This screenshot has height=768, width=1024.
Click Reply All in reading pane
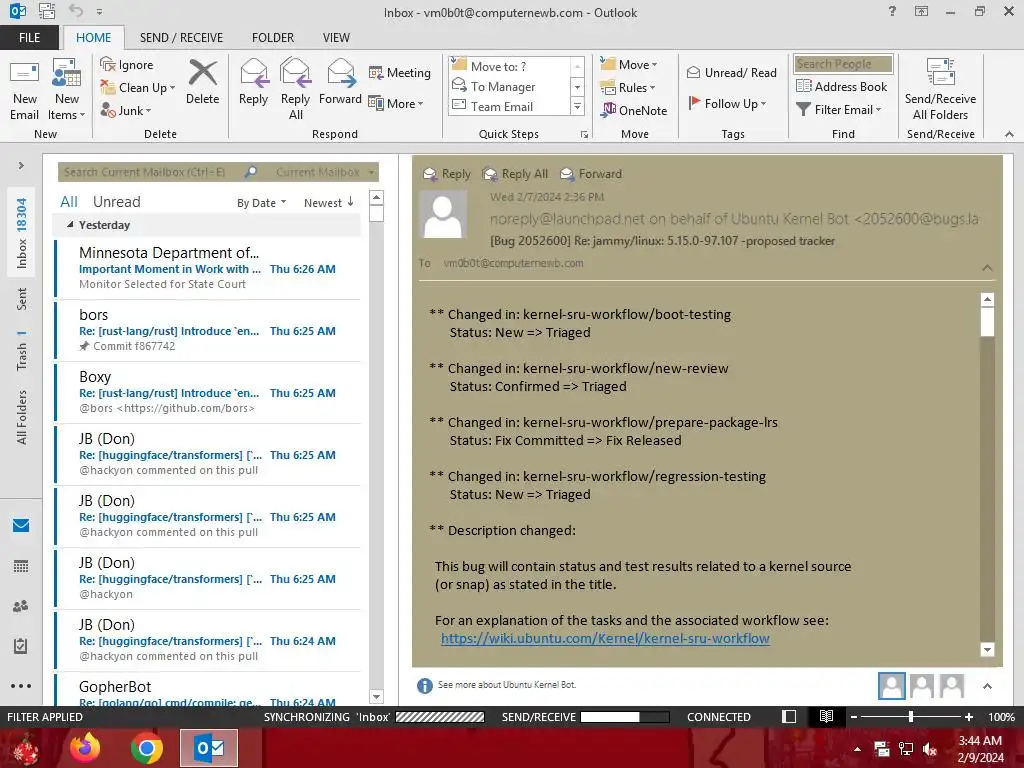515,174
